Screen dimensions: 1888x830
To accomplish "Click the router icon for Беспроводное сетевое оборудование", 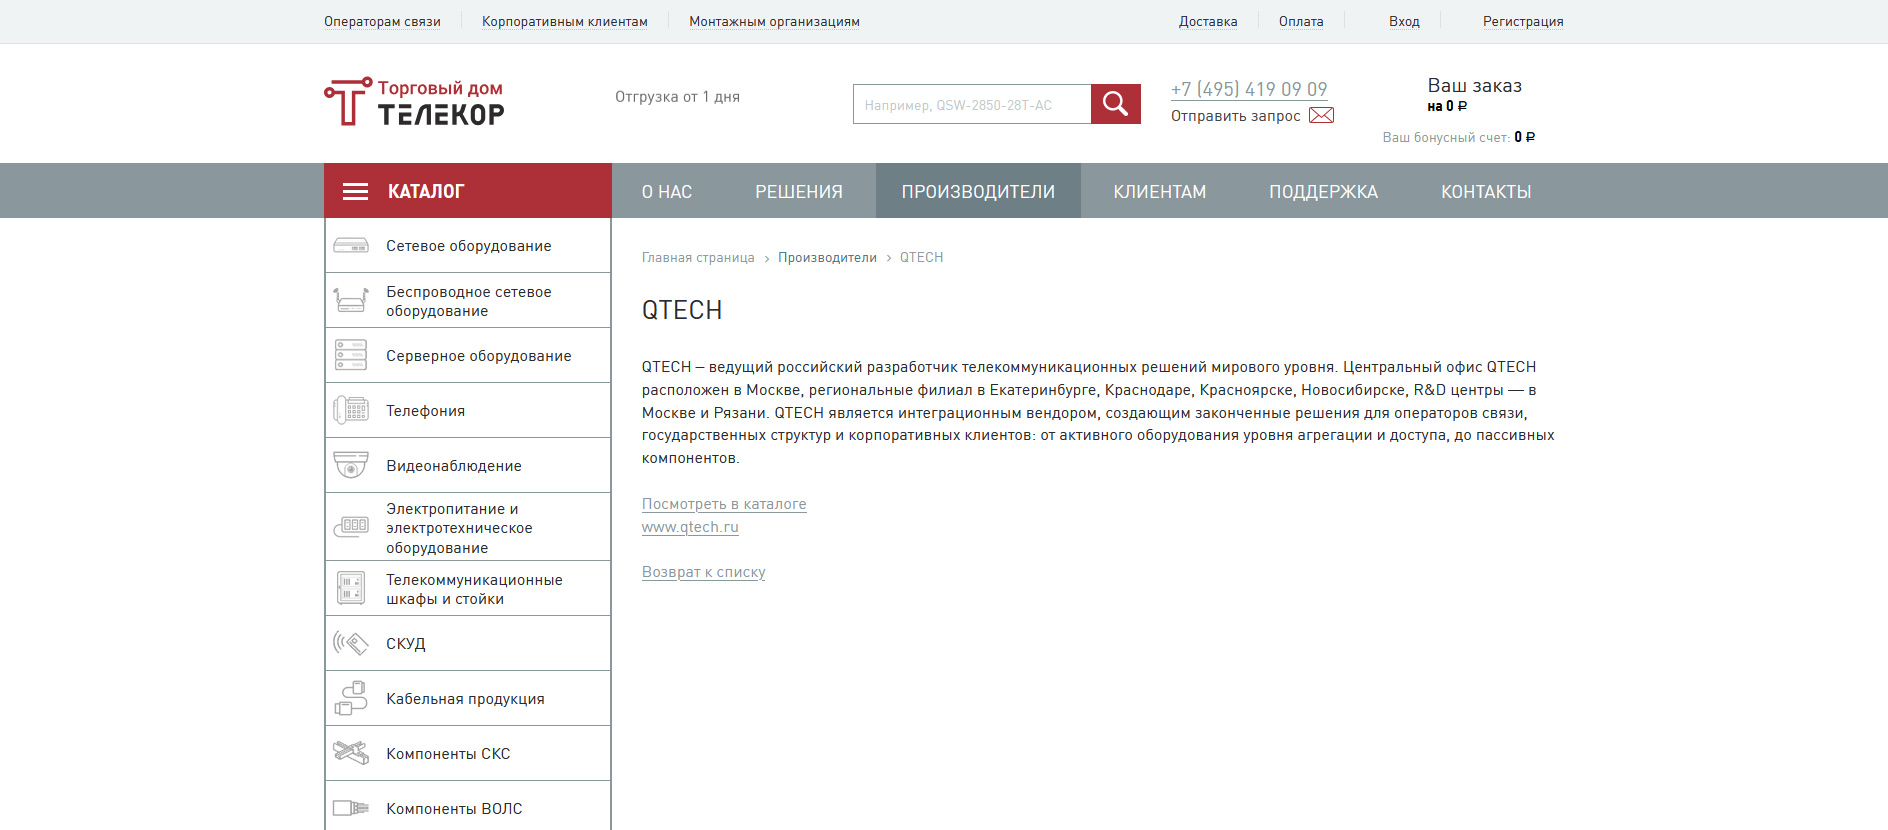I will click(x=351, y=300).
